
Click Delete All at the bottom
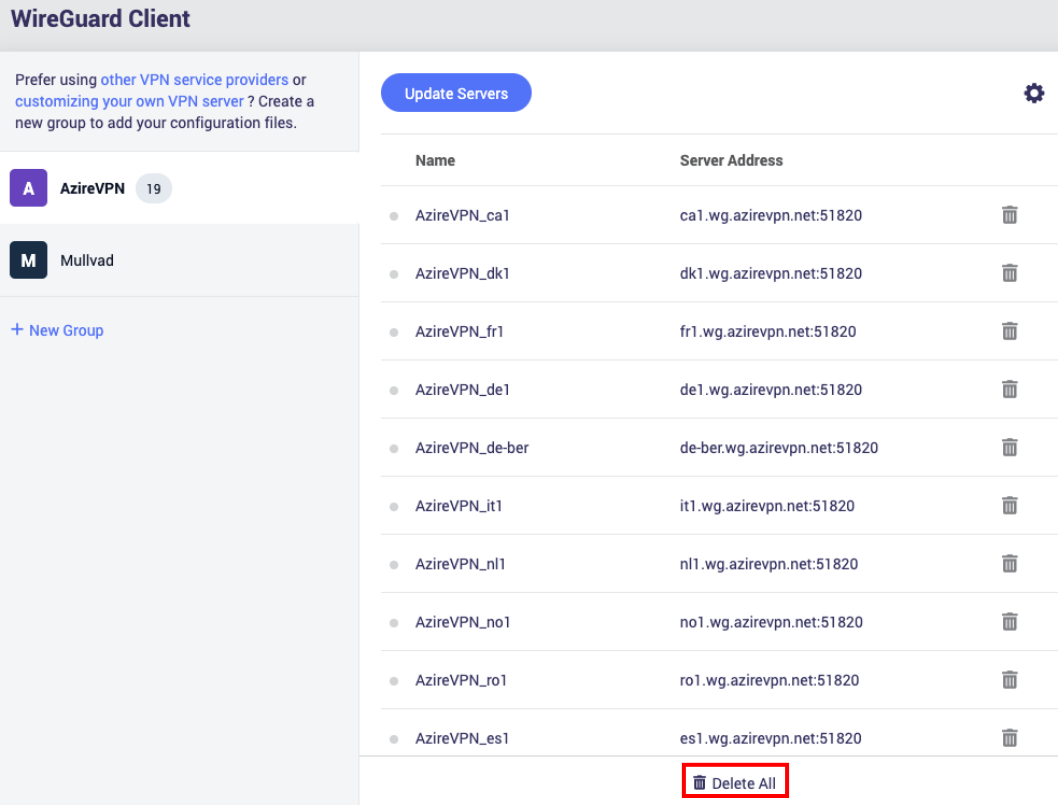tap(735, 783)
